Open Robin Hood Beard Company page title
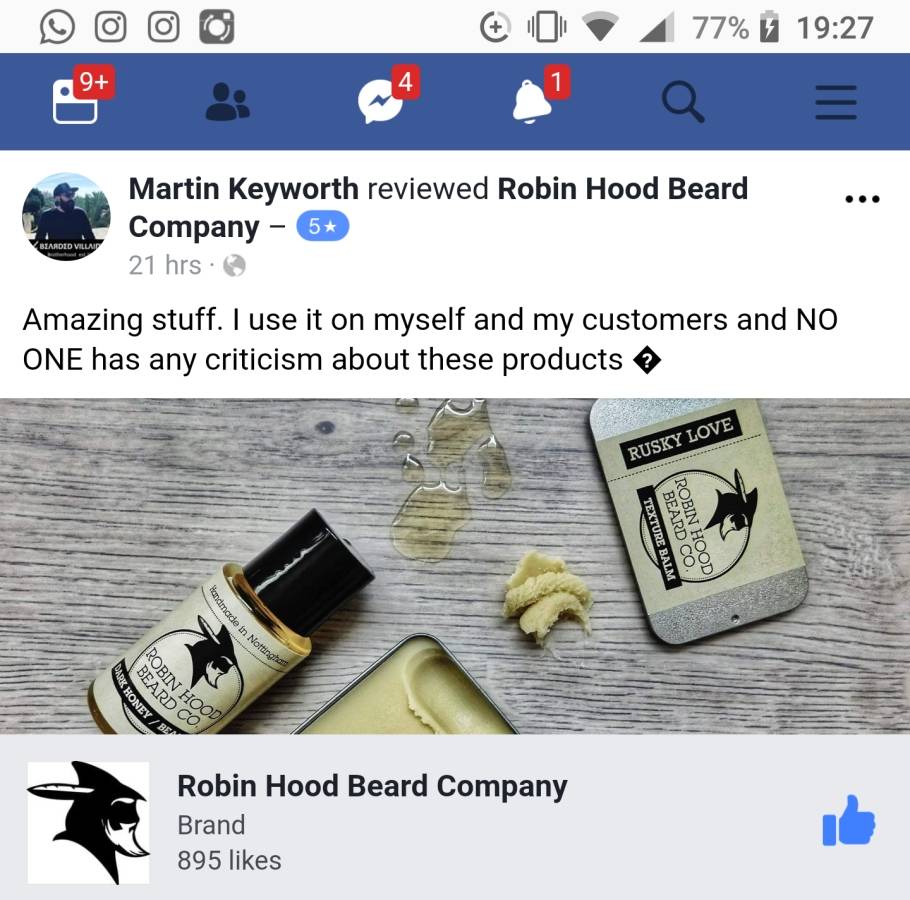 372,786
